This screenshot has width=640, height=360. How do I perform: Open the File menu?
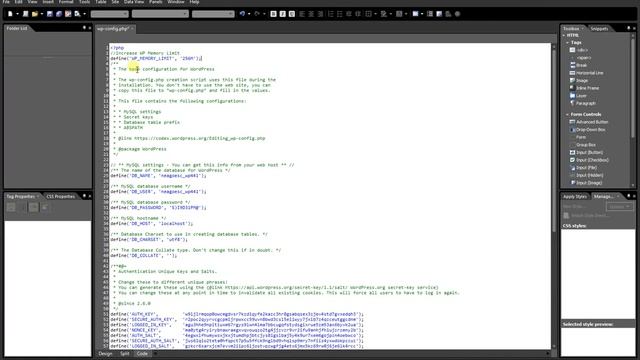6,2
